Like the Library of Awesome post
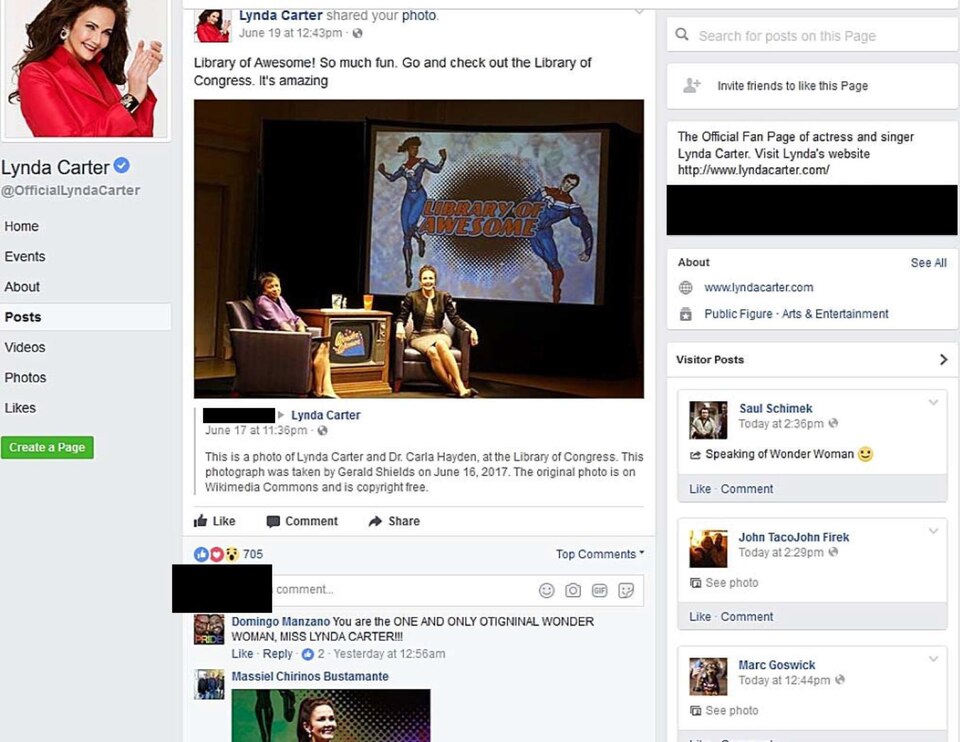This screenshot has width=960, height=742. point(214,521)
